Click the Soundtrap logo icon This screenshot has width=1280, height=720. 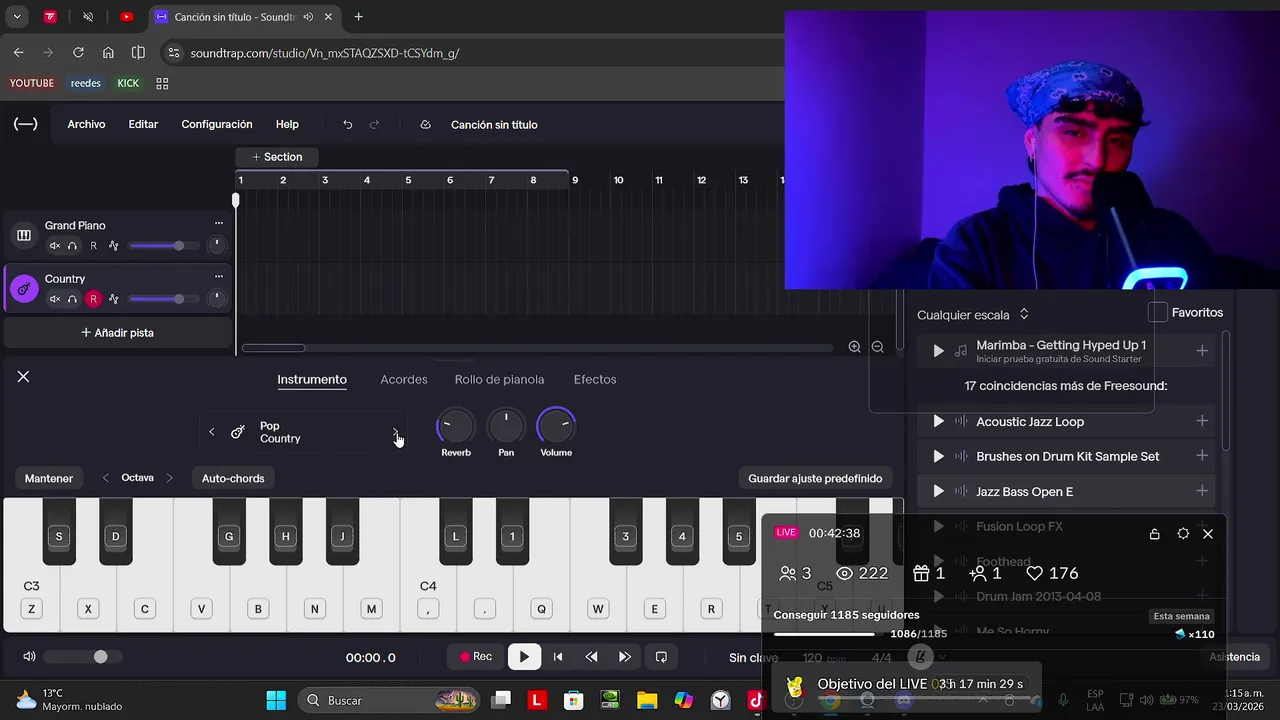point(26,124)
